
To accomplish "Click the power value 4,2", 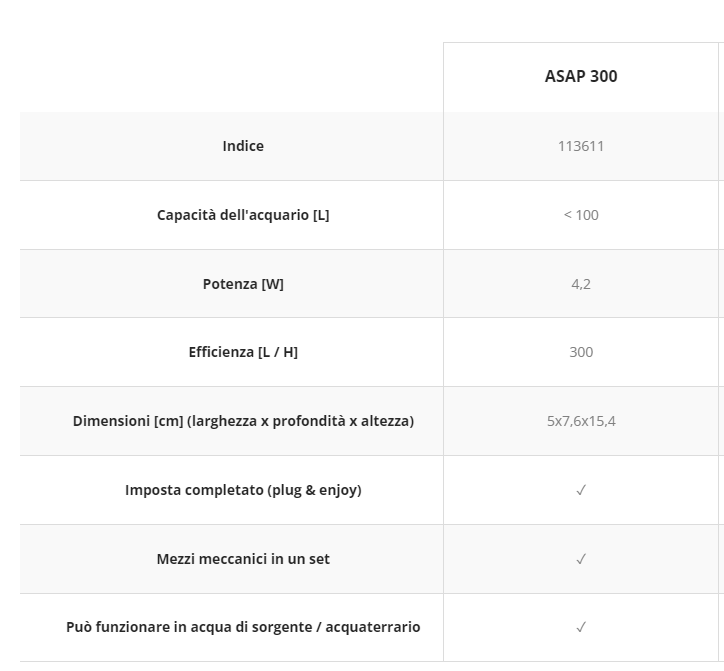I will (581, 284).
